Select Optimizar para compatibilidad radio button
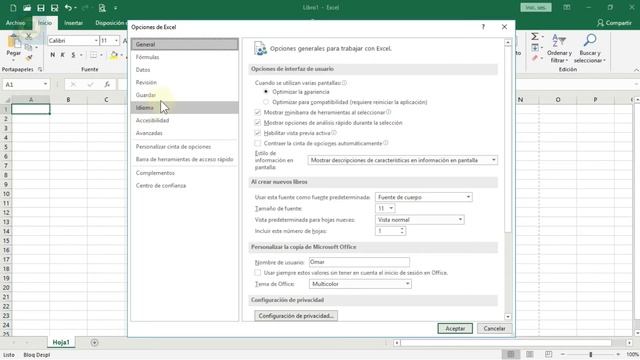Image resolution: width=640 pixels, height=360 pixels. pos(266,102)
